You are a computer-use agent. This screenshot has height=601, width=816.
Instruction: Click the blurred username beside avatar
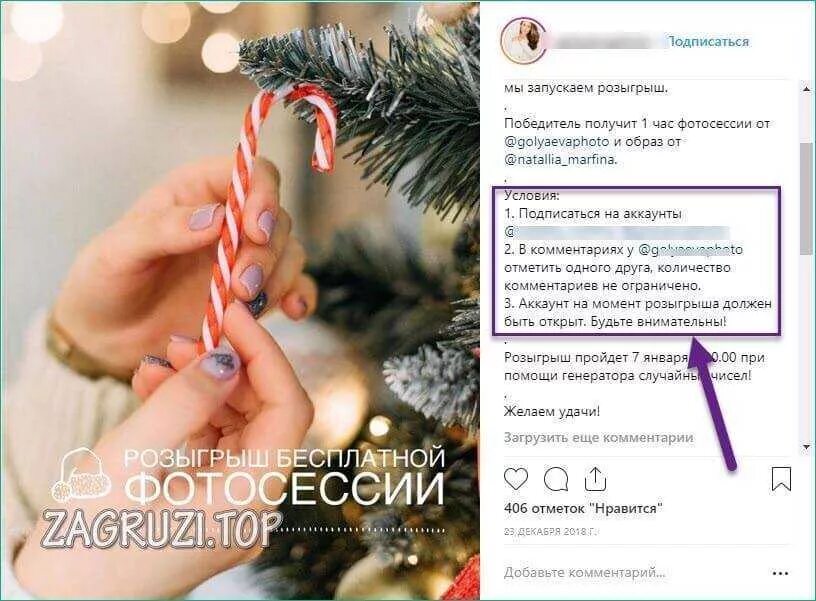(606, 42)
